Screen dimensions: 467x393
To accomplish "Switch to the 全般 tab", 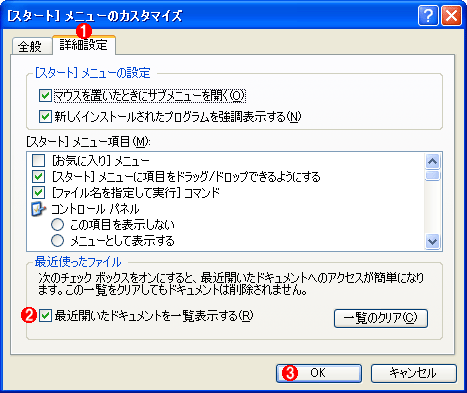I will pyautogui.click(x=30, y=46).
